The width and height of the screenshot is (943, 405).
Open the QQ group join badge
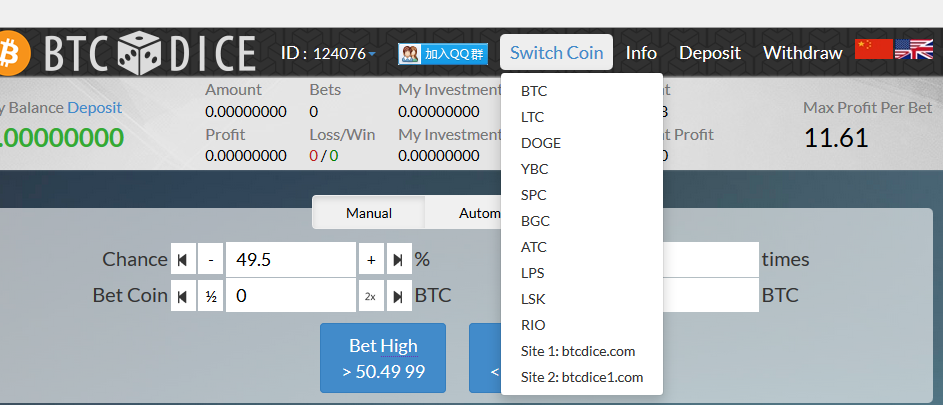coord(442,54)
